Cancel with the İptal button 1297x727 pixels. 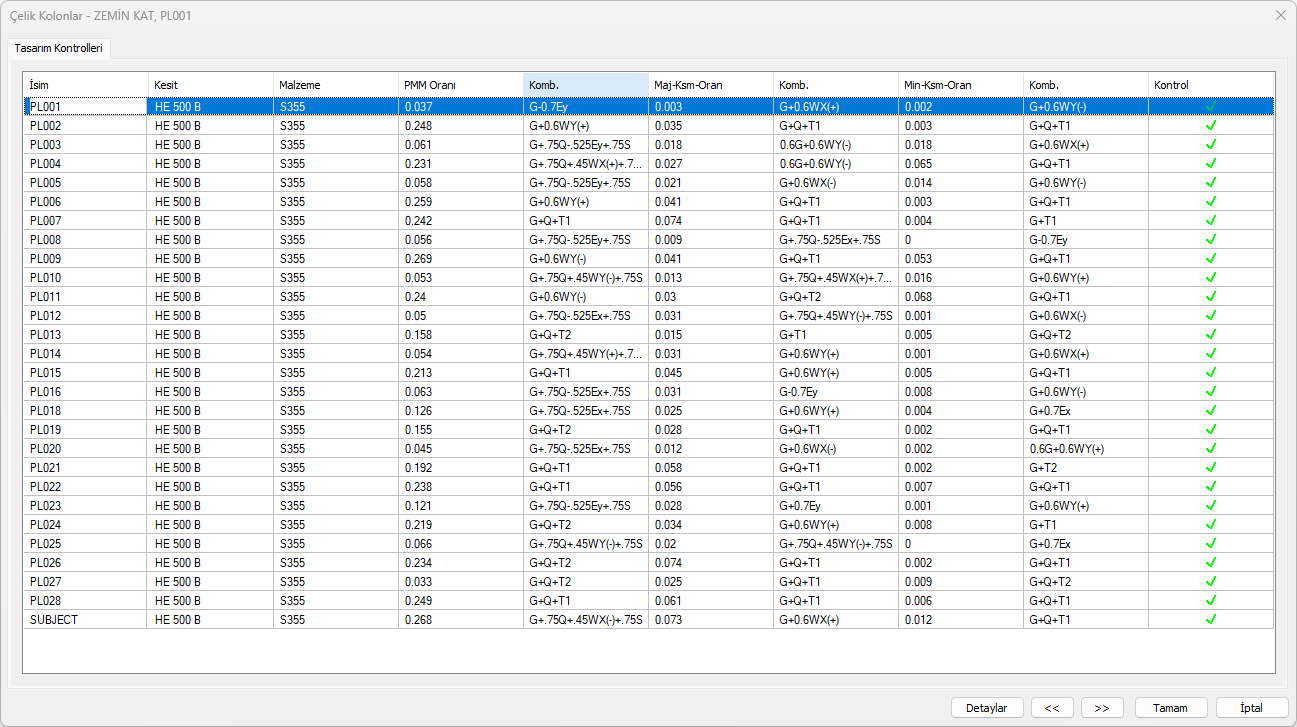tap(1252, 707)
